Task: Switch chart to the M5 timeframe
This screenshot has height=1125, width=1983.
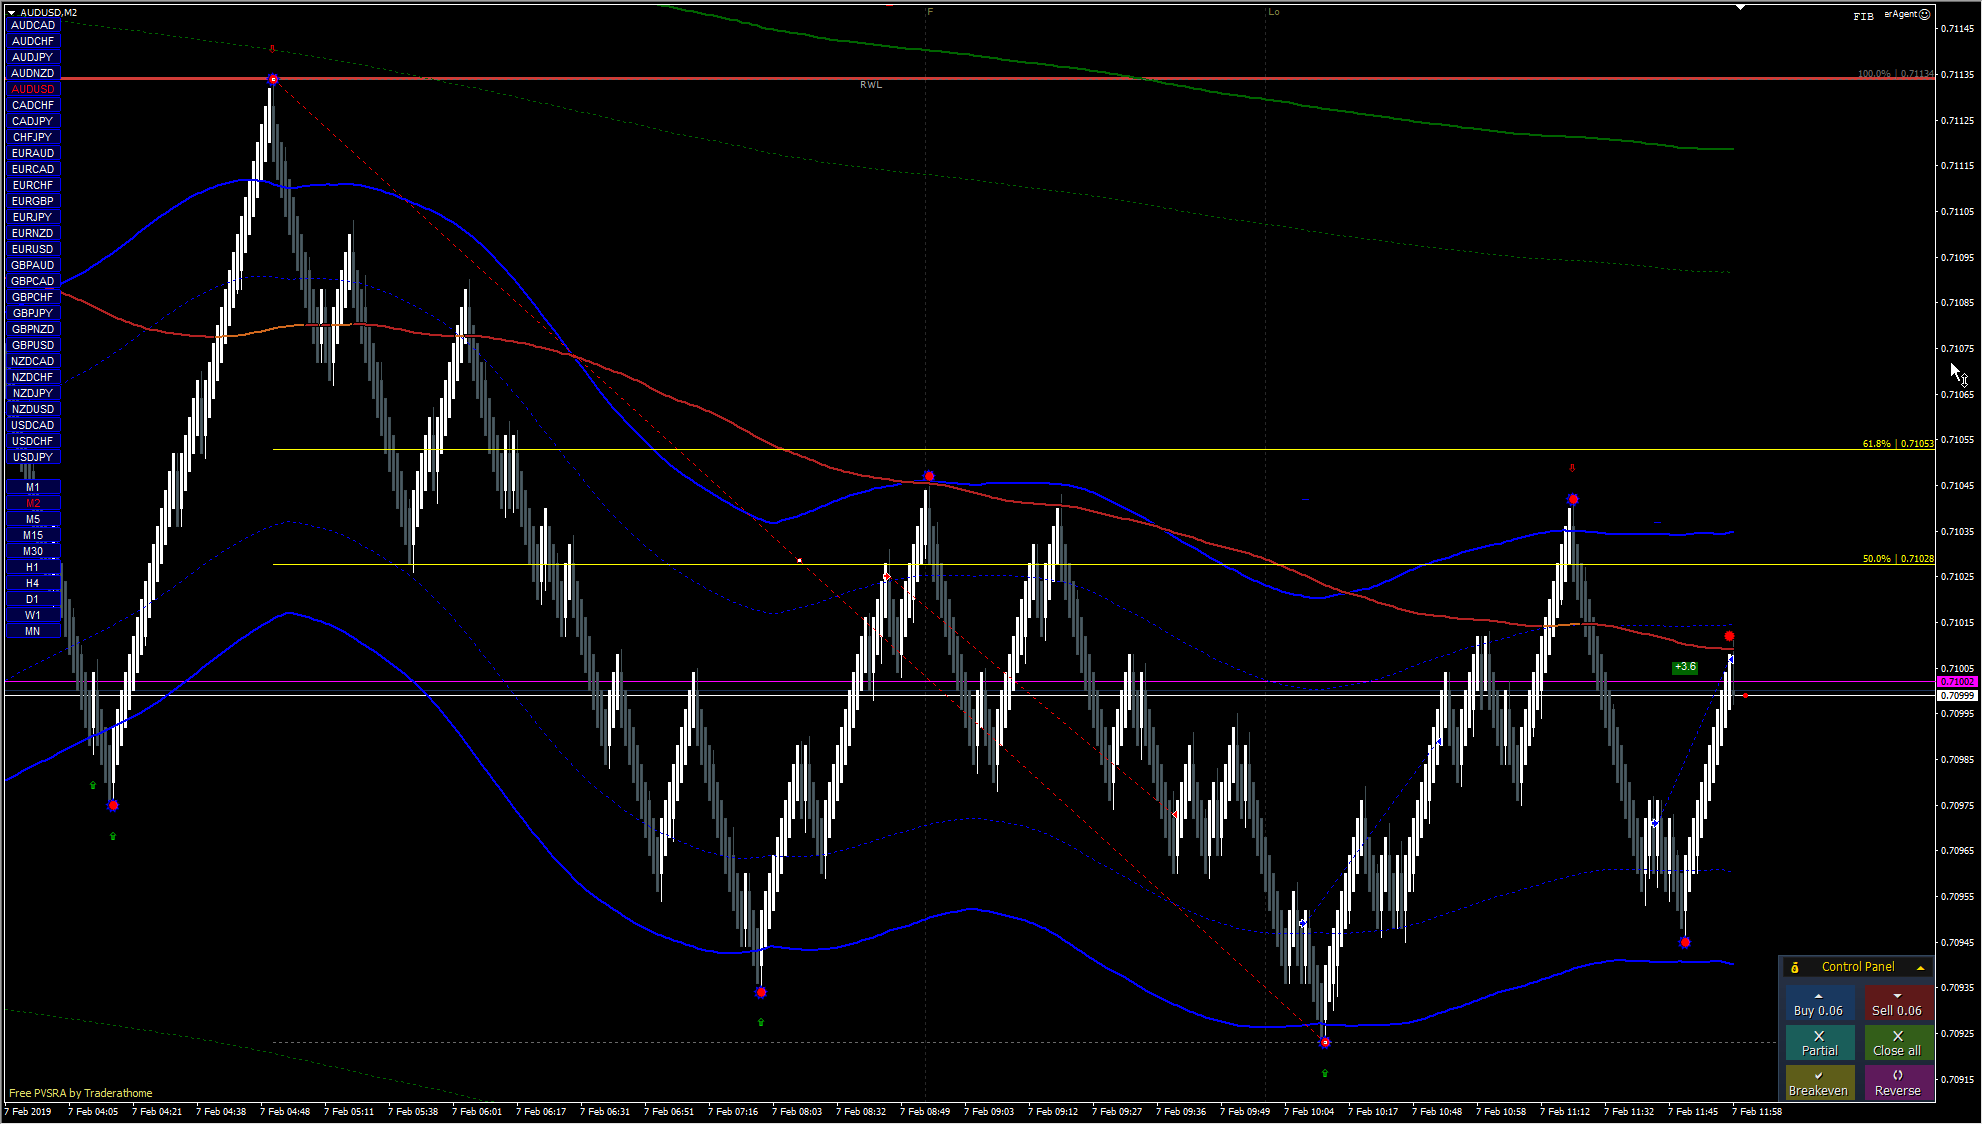Action: (x=33, y=519)
